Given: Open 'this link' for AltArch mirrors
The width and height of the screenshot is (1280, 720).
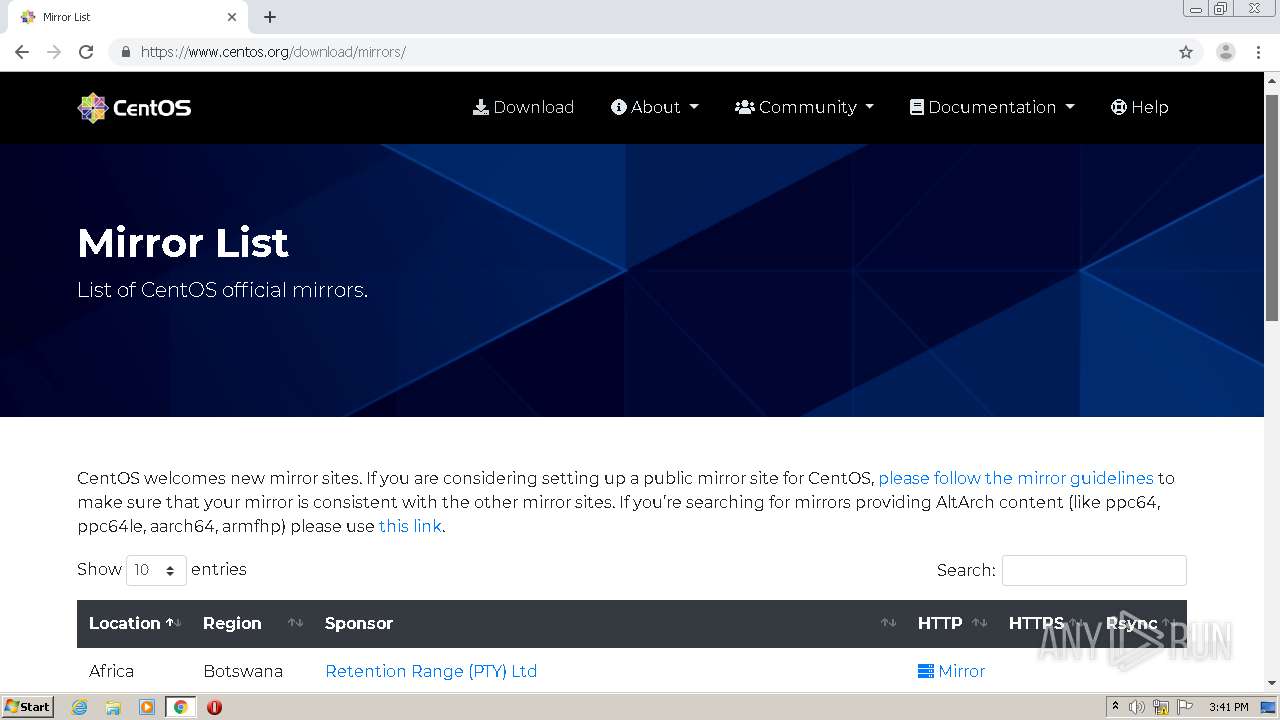Looking at the screenshot, I should [410, 526].
